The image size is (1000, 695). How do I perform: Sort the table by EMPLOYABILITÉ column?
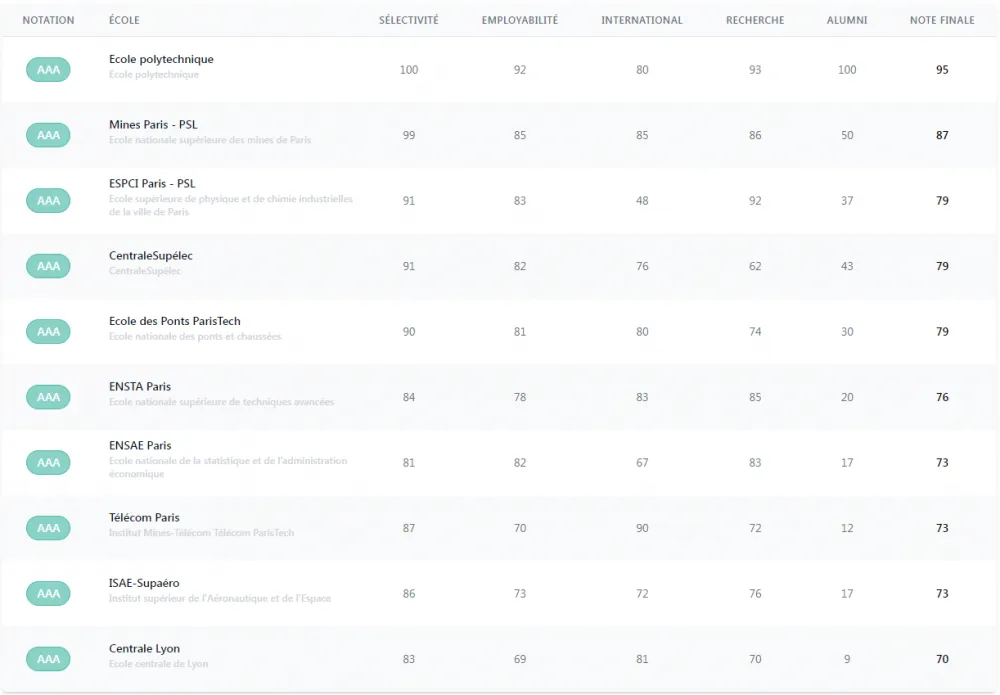pos(520,19)
